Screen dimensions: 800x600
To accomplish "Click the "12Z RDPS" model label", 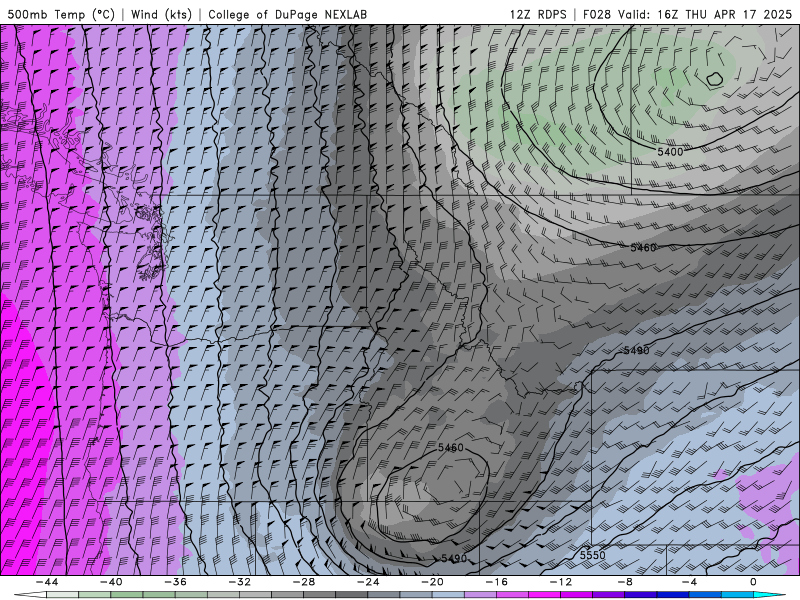I will (538, 14).
